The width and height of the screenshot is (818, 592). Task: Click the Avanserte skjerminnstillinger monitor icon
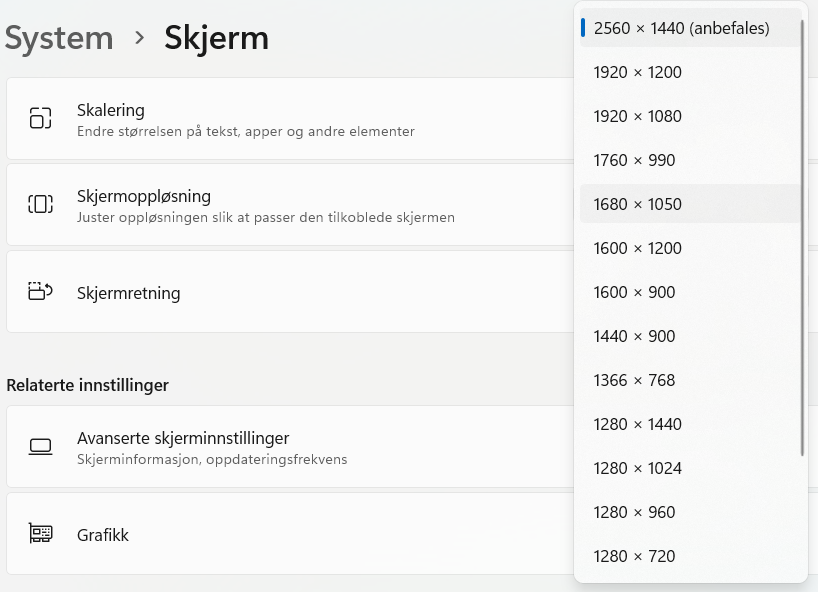(39, 446)
